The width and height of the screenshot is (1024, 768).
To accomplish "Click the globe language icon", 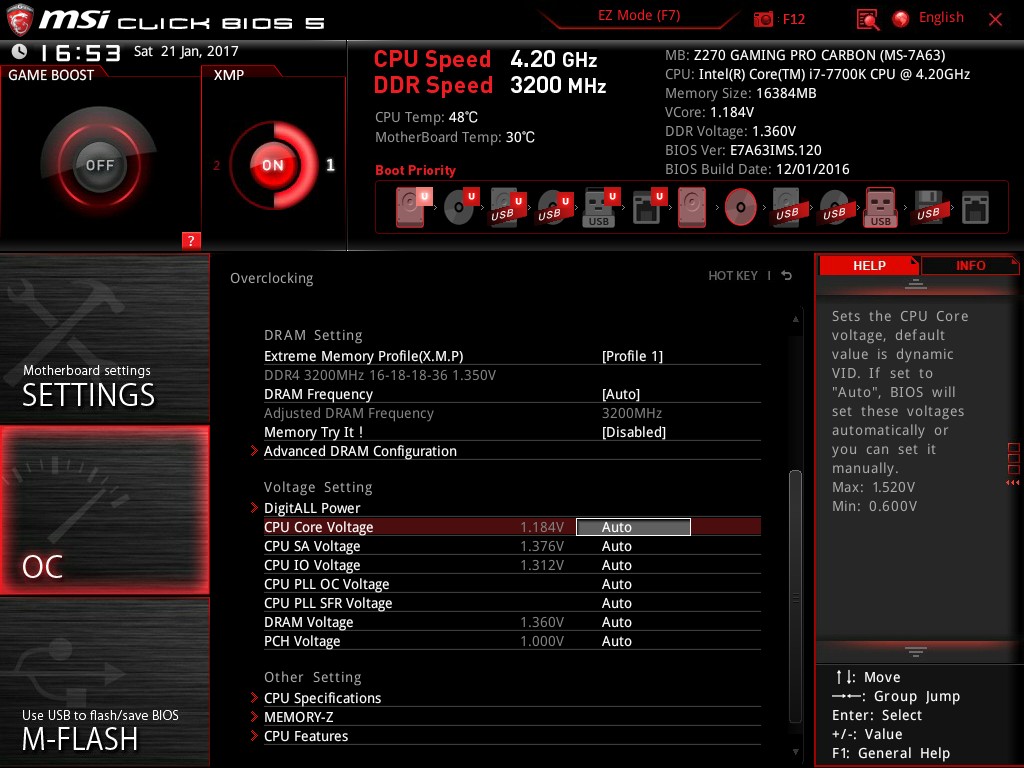I will tap(901, 19).
